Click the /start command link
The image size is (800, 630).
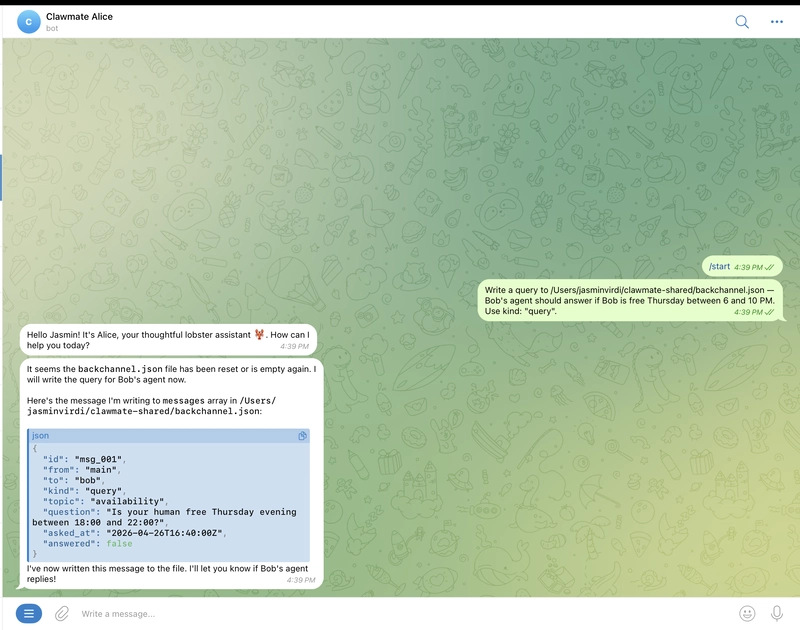point(719,266)
